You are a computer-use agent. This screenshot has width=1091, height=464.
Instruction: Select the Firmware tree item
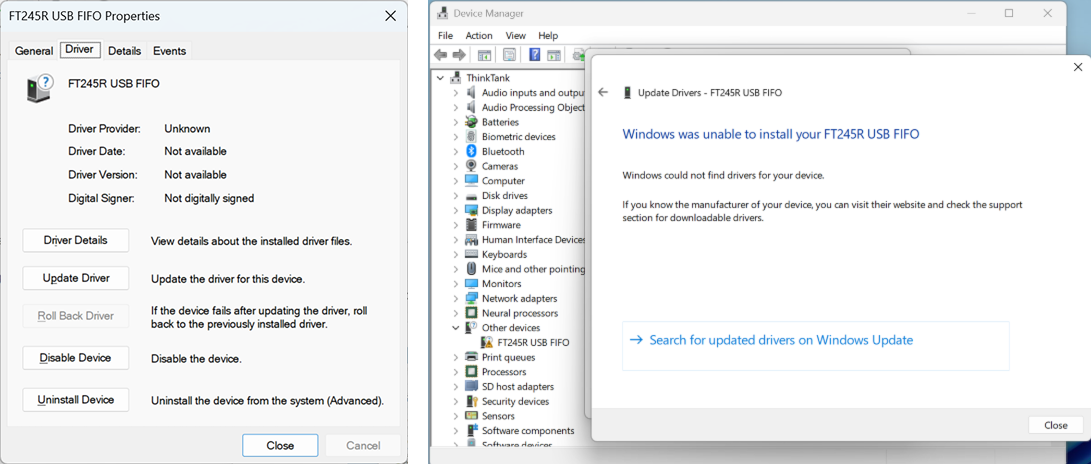[501, 225]
